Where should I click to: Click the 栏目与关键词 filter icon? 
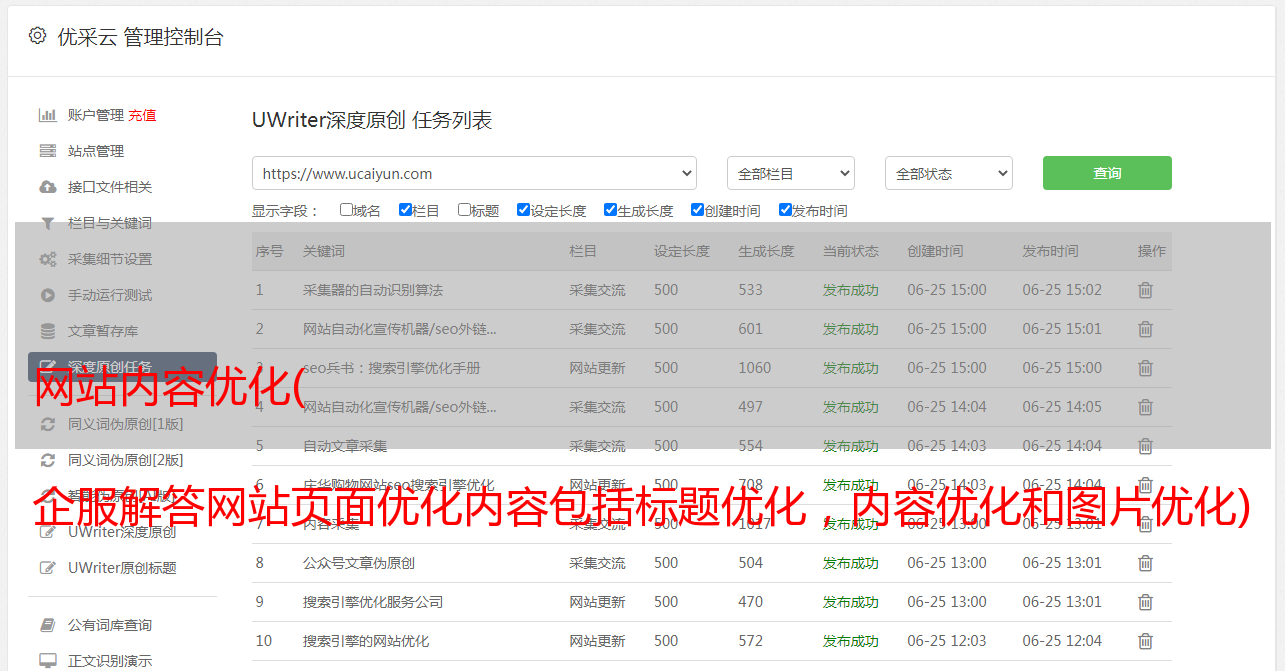tap(47, 223)
